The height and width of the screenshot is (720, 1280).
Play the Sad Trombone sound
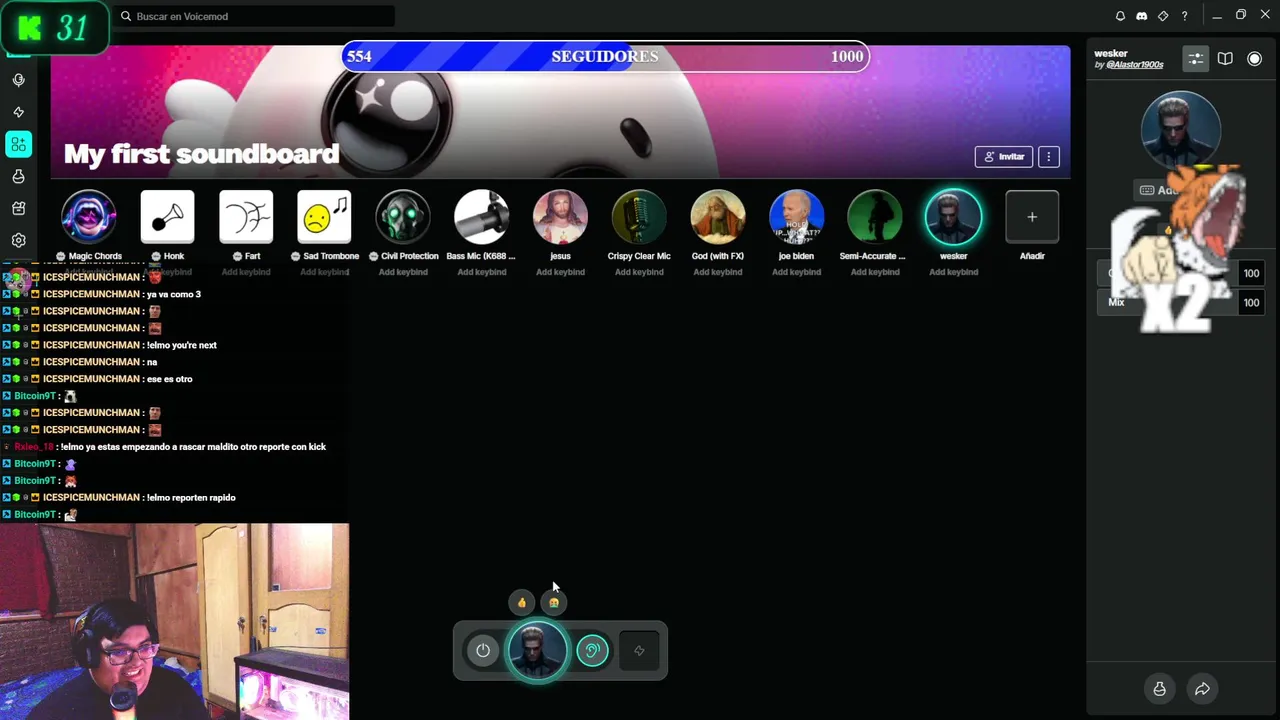coord(324,217)
